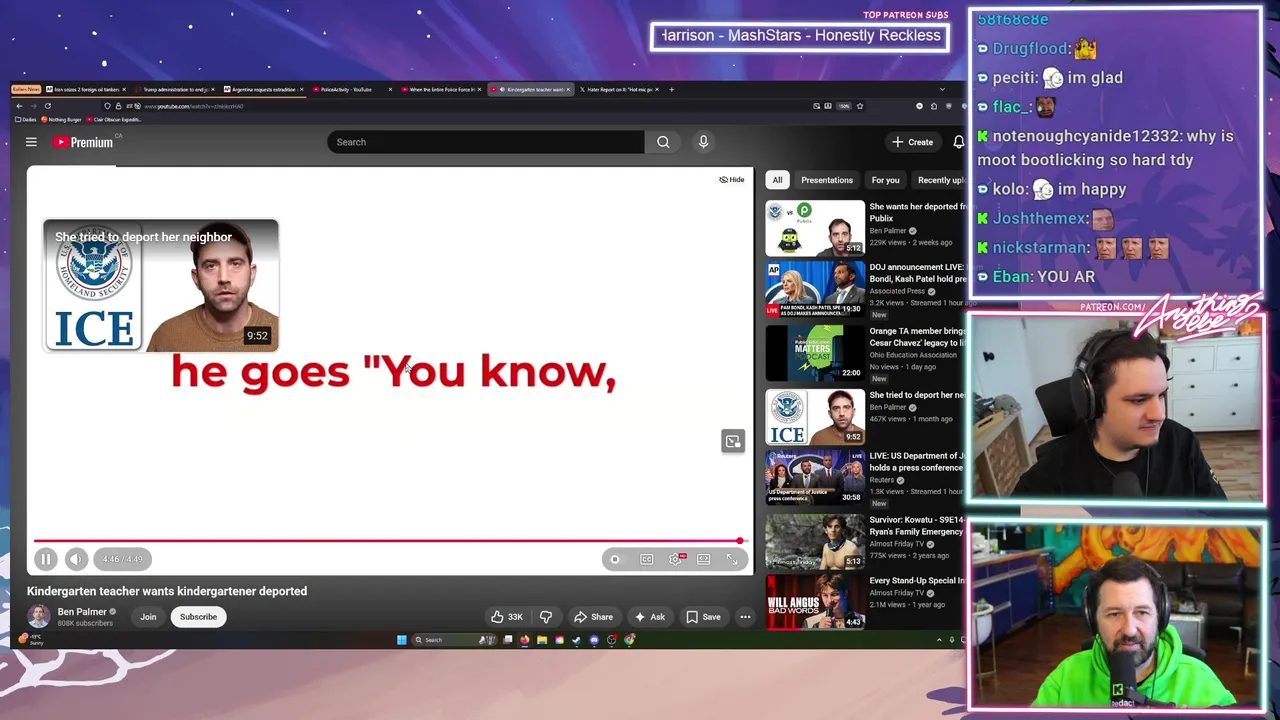The width and height of the screenshot is (1280, 720).
Task: Open DOJ announcement LIVE video thumbnail
Action: coord(815,290)
